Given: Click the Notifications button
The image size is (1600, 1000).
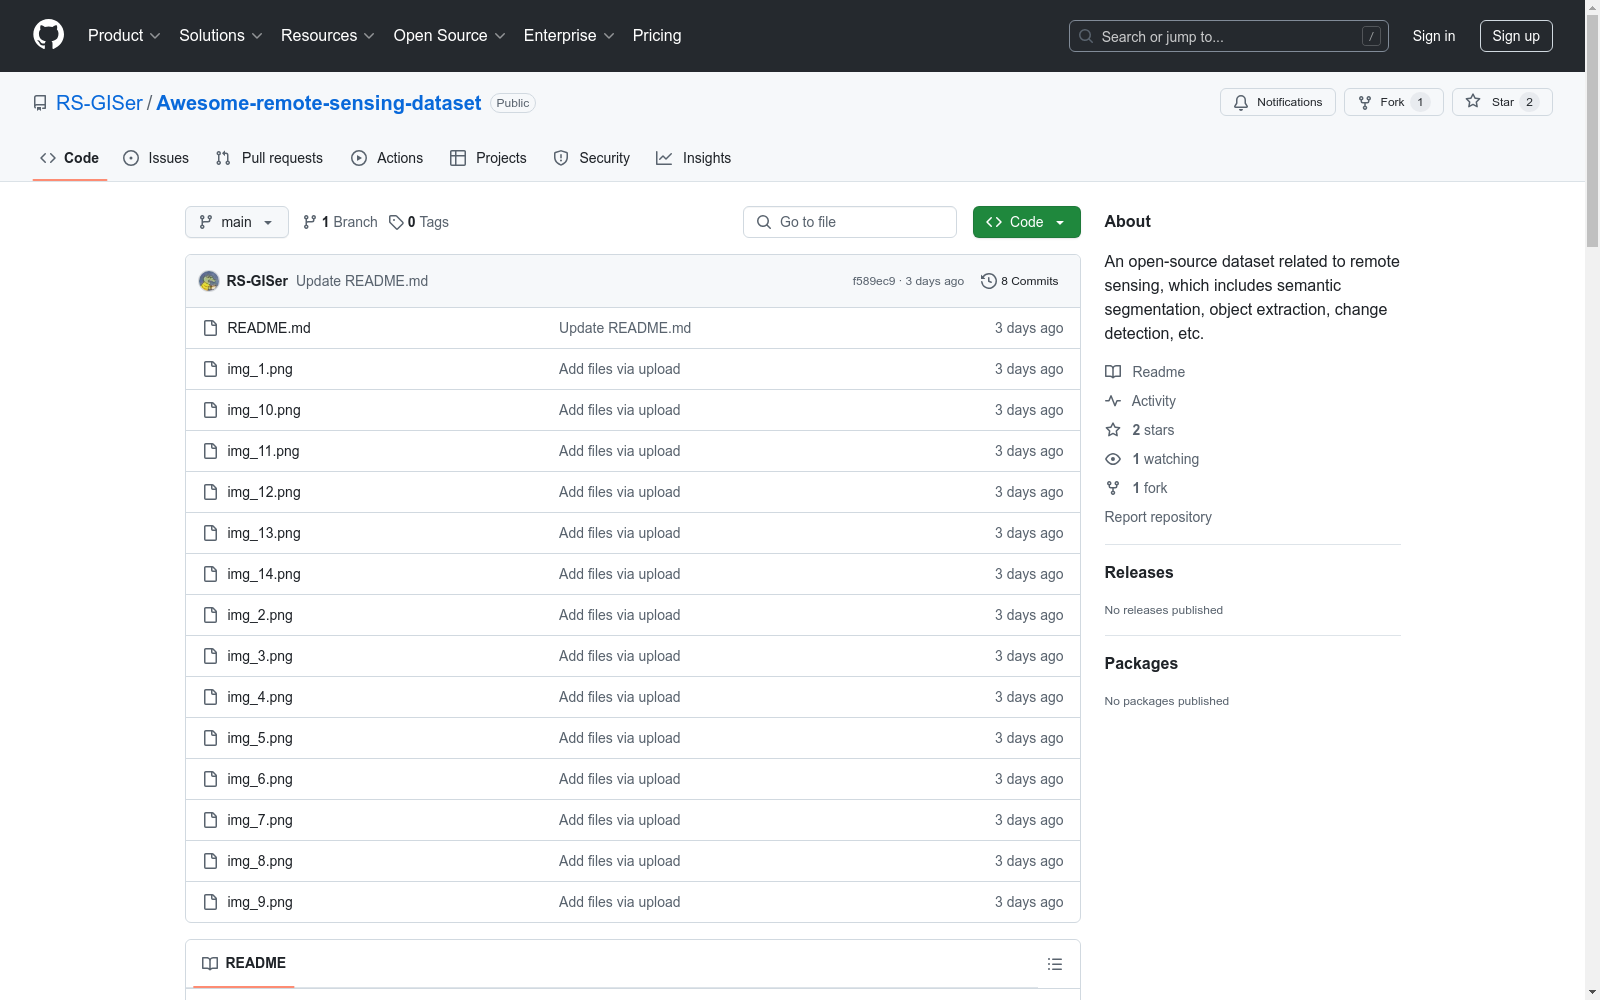Looking at the screenshot, I should (1278, 102).
